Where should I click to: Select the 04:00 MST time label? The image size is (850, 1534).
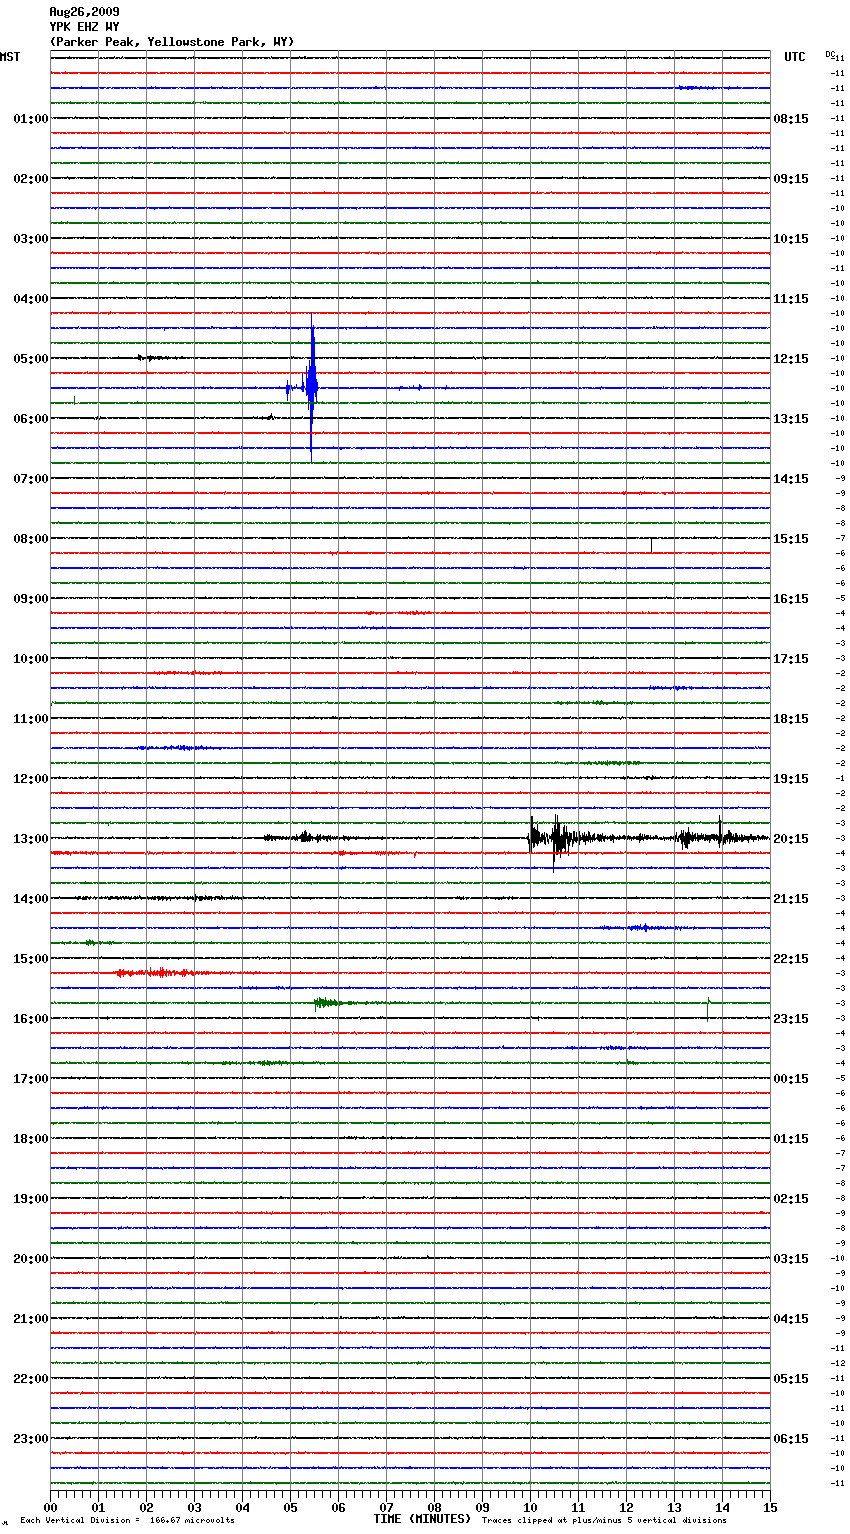click(30, 299)
